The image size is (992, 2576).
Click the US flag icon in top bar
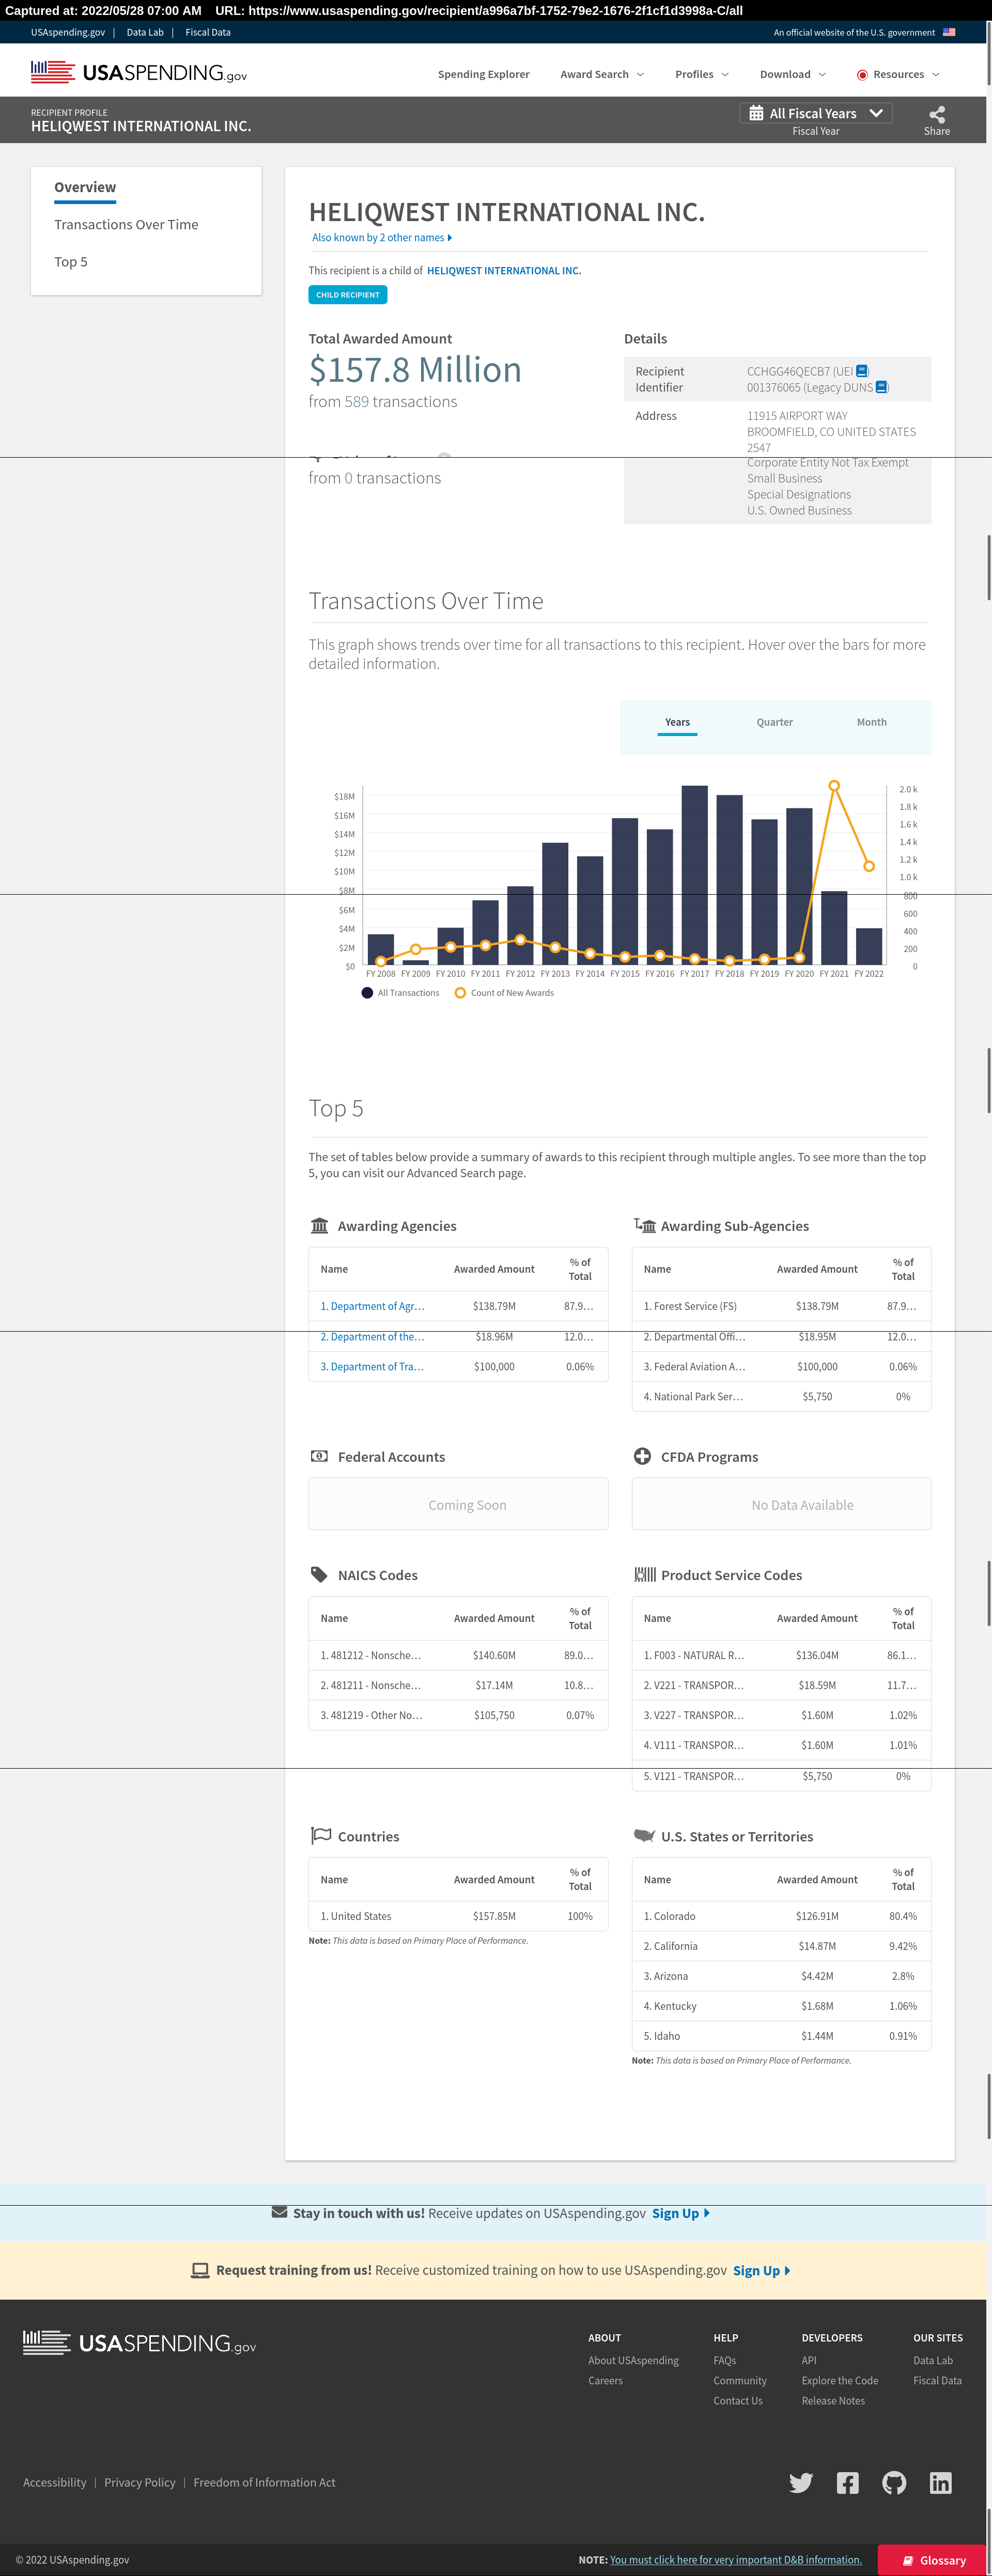(x=949, y=32)
